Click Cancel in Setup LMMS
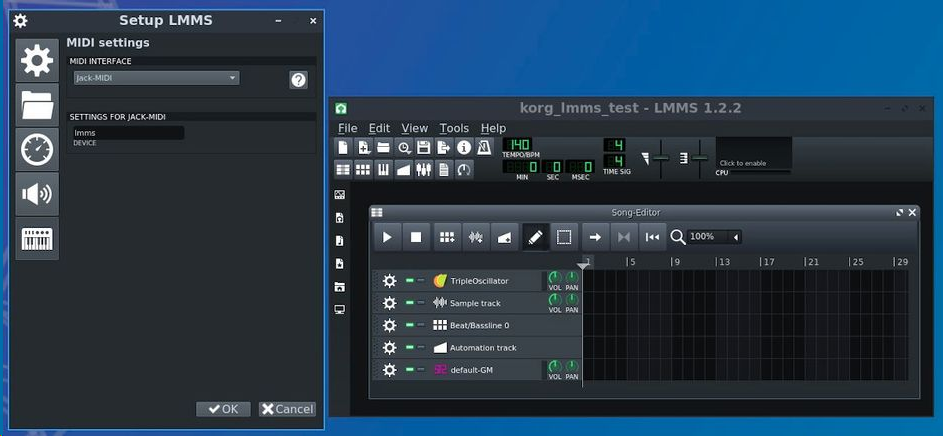 [287, 409]
